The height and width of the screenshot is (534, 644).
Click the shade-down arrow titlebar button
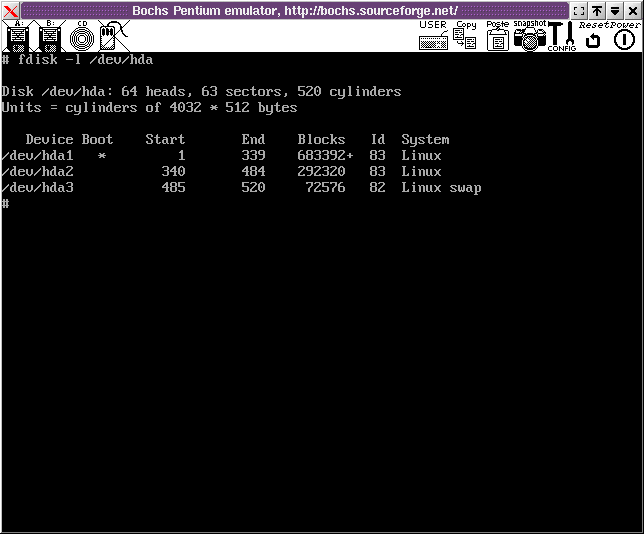click(x=615, y=10)
